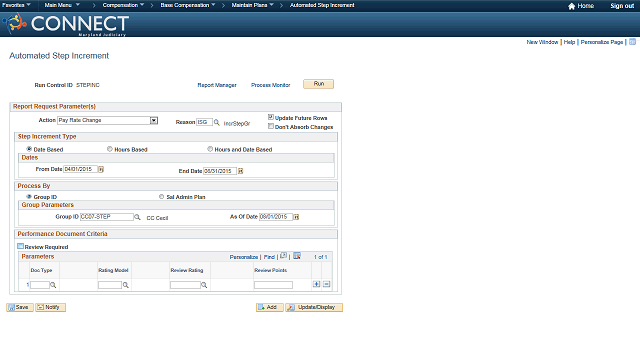Viewport: 640px width, 360px height.
Task: Select Group ID radio button
Action: 29,197
